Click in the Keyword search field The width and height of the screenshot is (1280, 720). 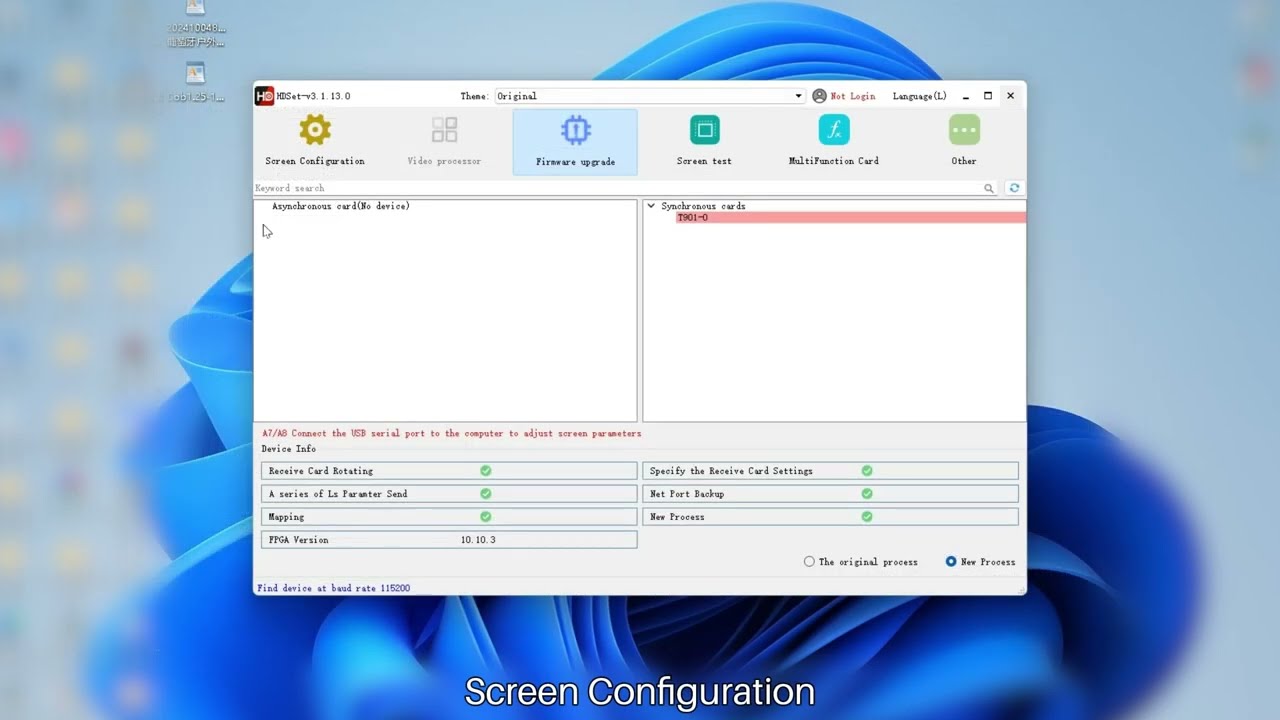tap(617, 188)
